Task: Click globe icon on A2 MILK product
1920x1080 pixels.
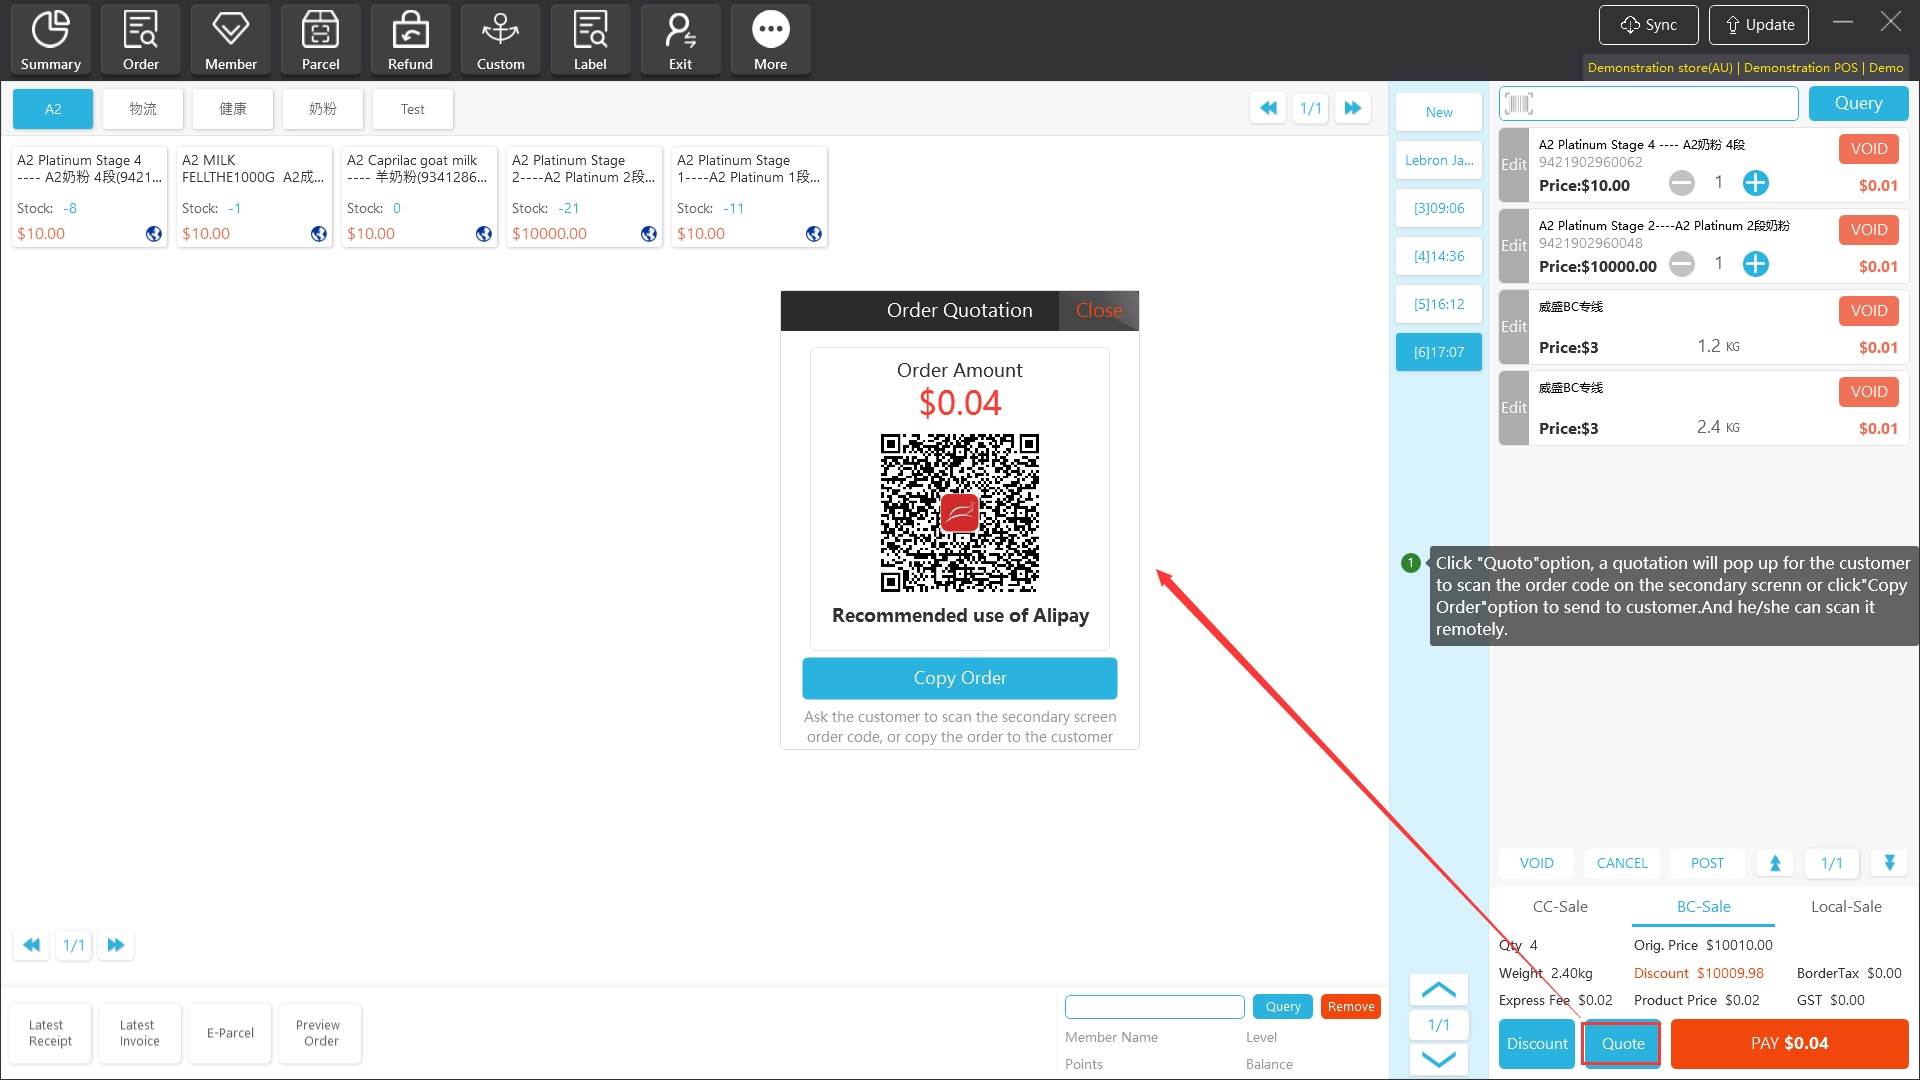Action: [319, 234]
